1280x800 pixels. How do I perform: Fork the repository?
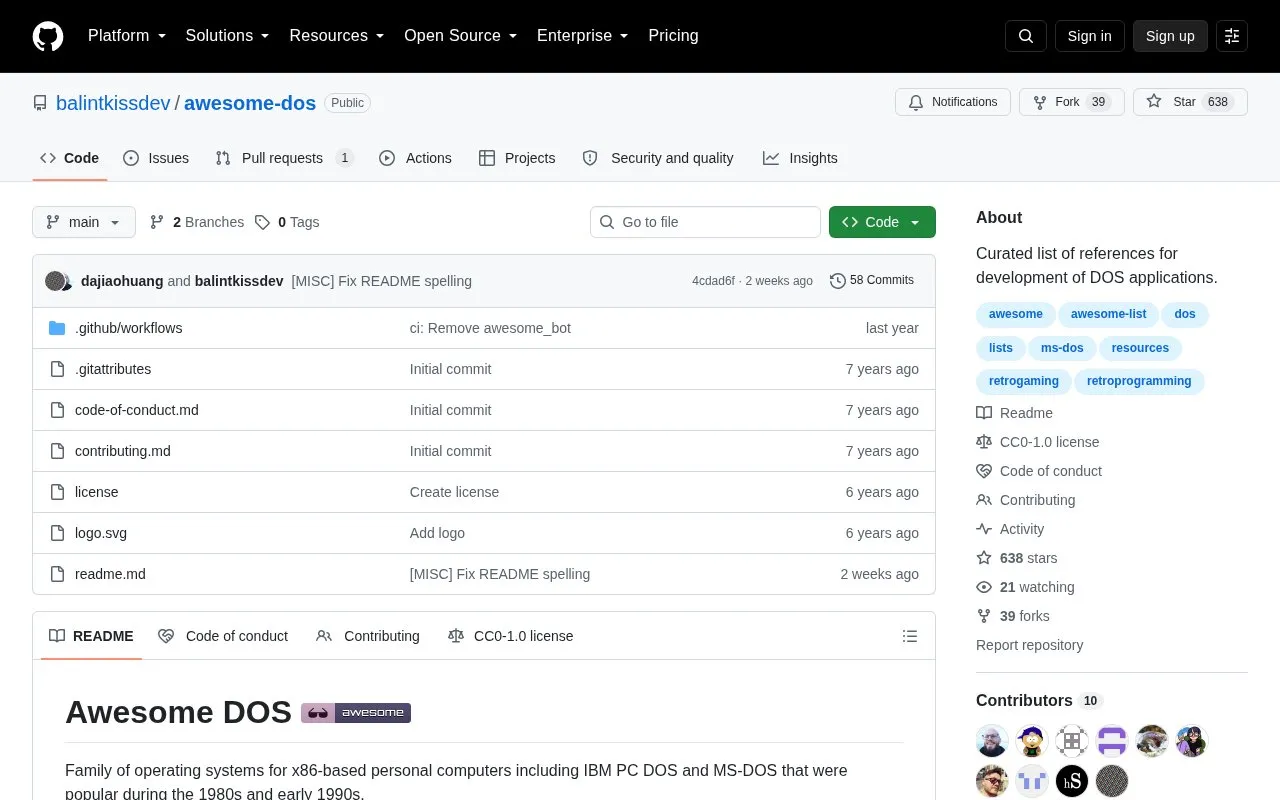[1072, 102]
